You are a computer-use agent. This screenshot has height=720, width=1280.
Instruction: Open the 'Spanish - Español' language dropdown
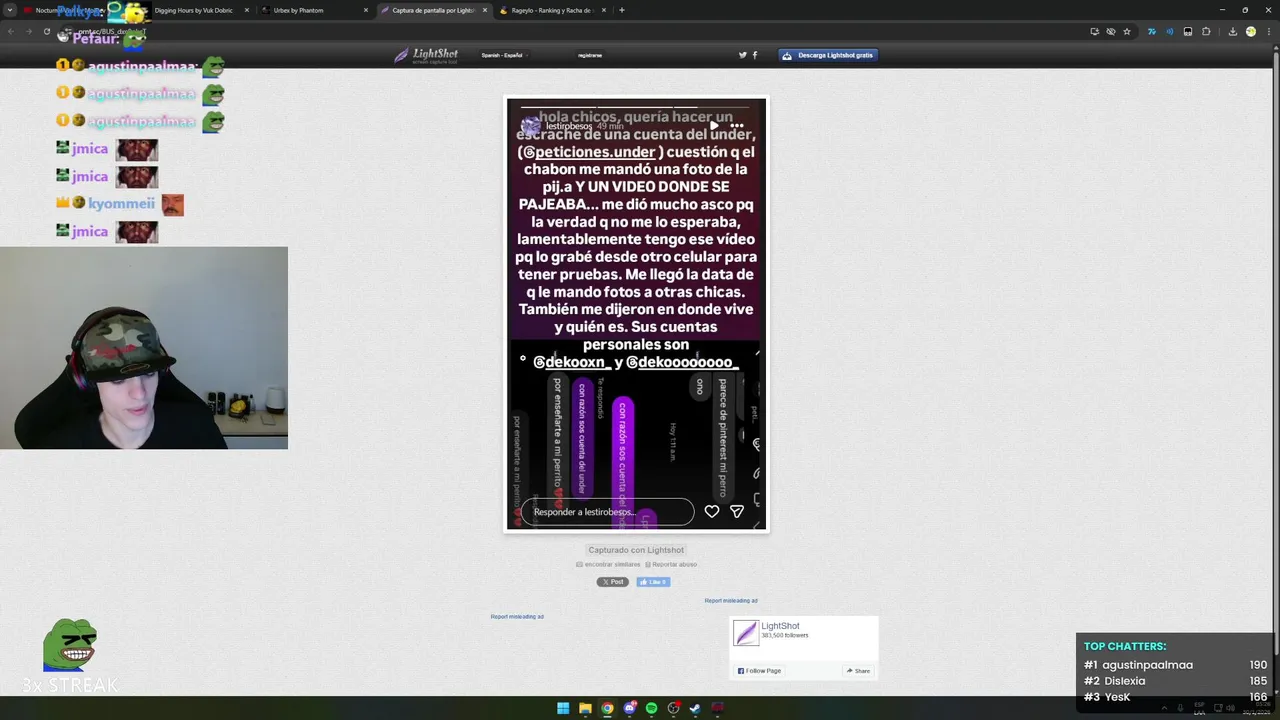coord(504,55)
